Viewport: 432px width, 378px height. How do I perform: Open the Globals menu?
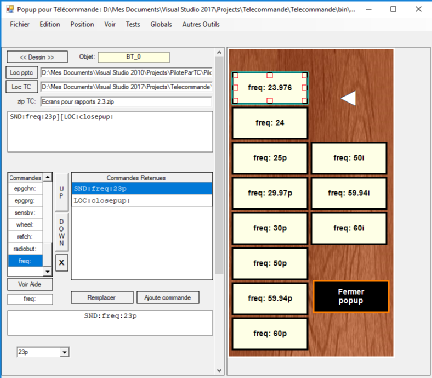point(161,24)
